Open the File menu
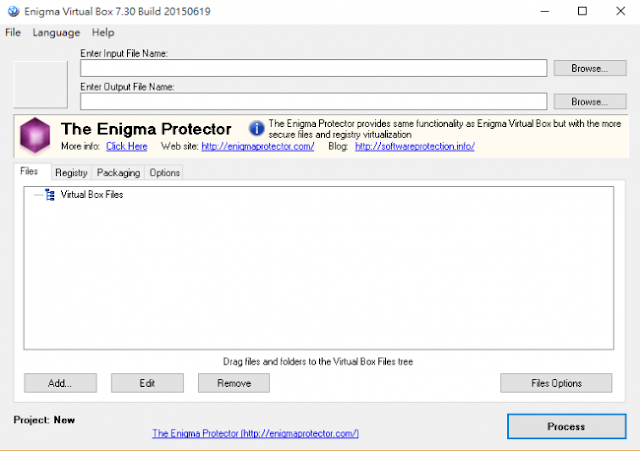The width and height of the screenshot is (640, 451). tap(13, 33)
